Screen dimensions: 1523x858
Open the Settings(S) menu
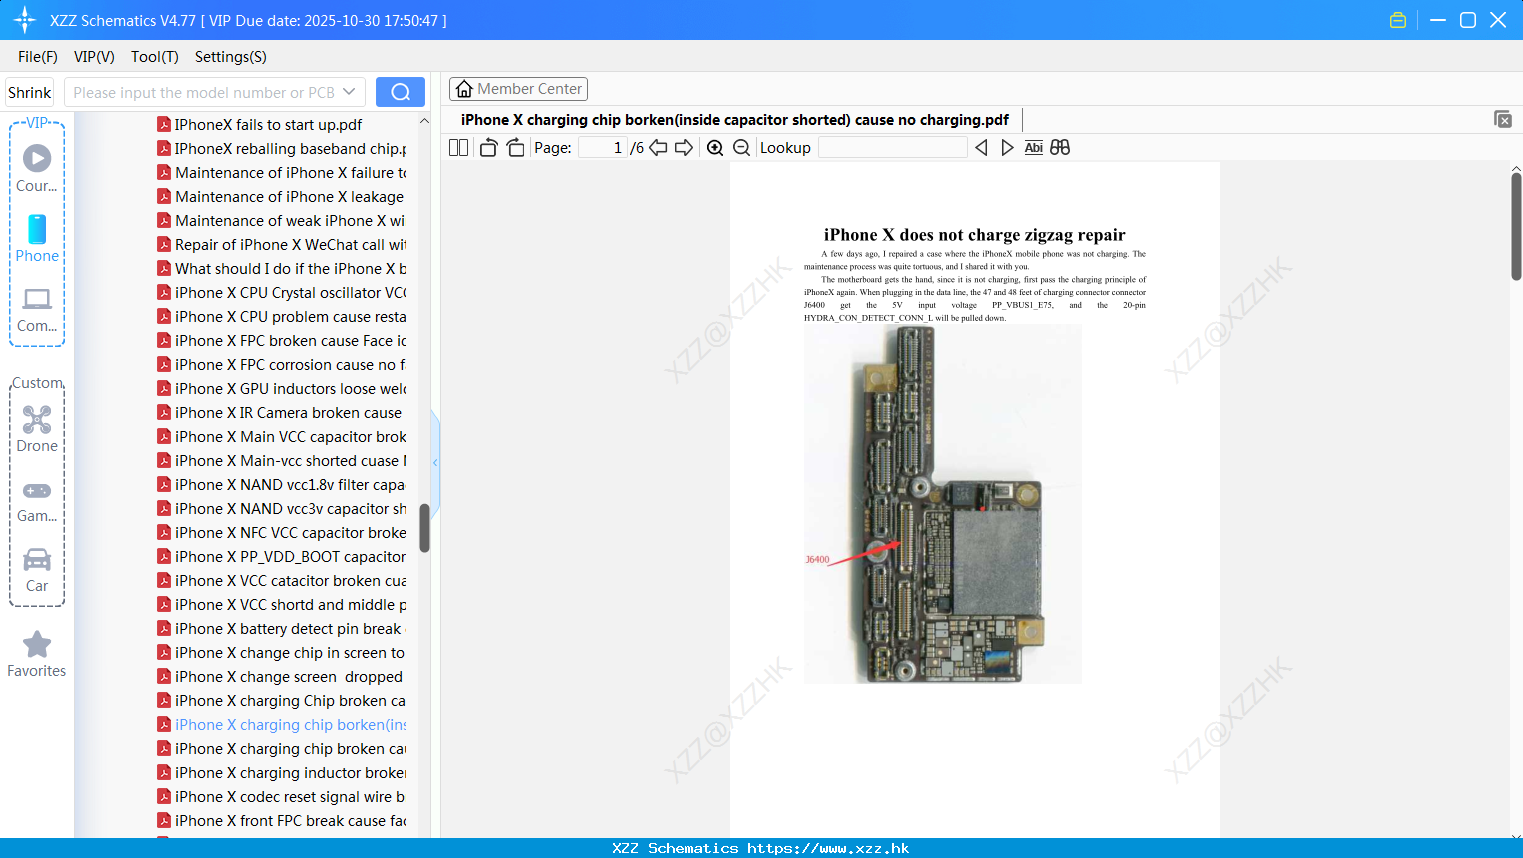(231, 57)
